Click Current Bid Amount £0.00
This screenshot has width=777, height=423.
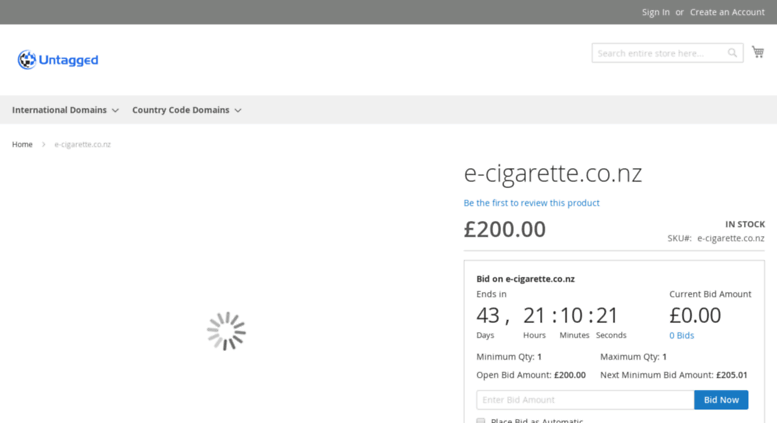pyautogui.click(x=695, y=315)
